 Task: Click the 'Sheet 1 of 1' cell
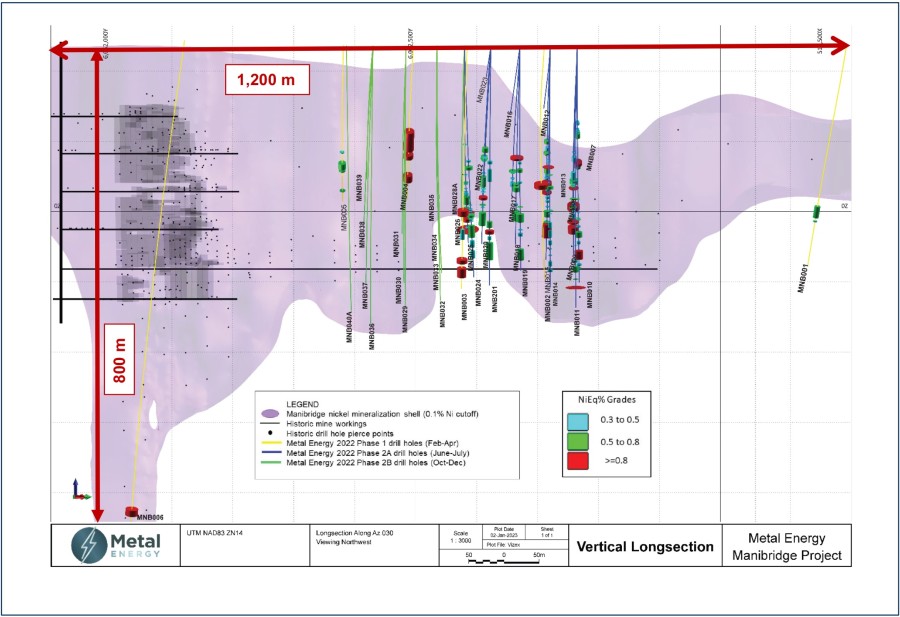(547, 532)
